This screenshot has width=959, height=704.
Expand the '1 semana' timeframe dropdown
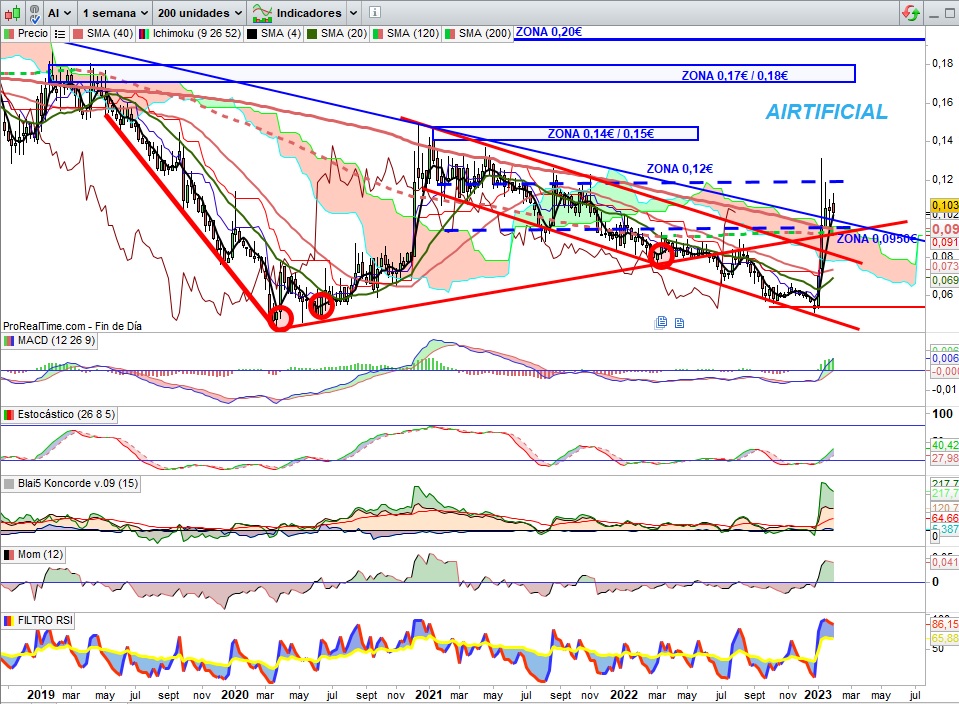(x=116, y=13)
